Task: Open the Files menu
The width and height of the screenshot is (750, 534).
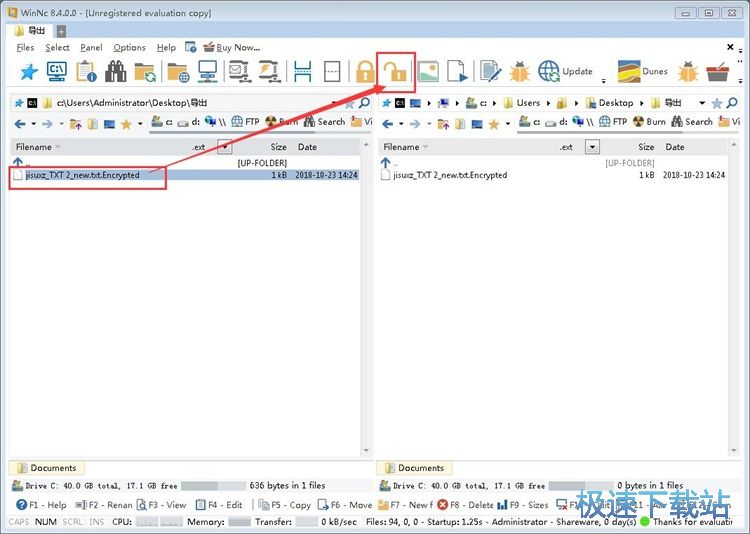Action: [25, 47]
